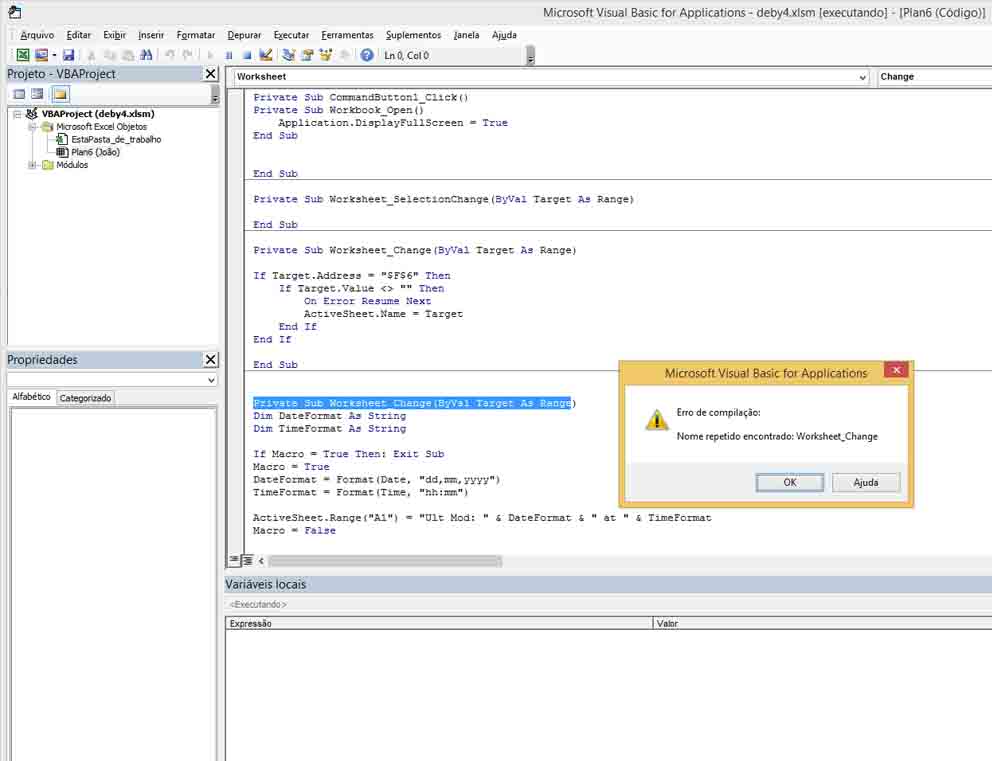Click the Break pause icon

click(229, 55)
